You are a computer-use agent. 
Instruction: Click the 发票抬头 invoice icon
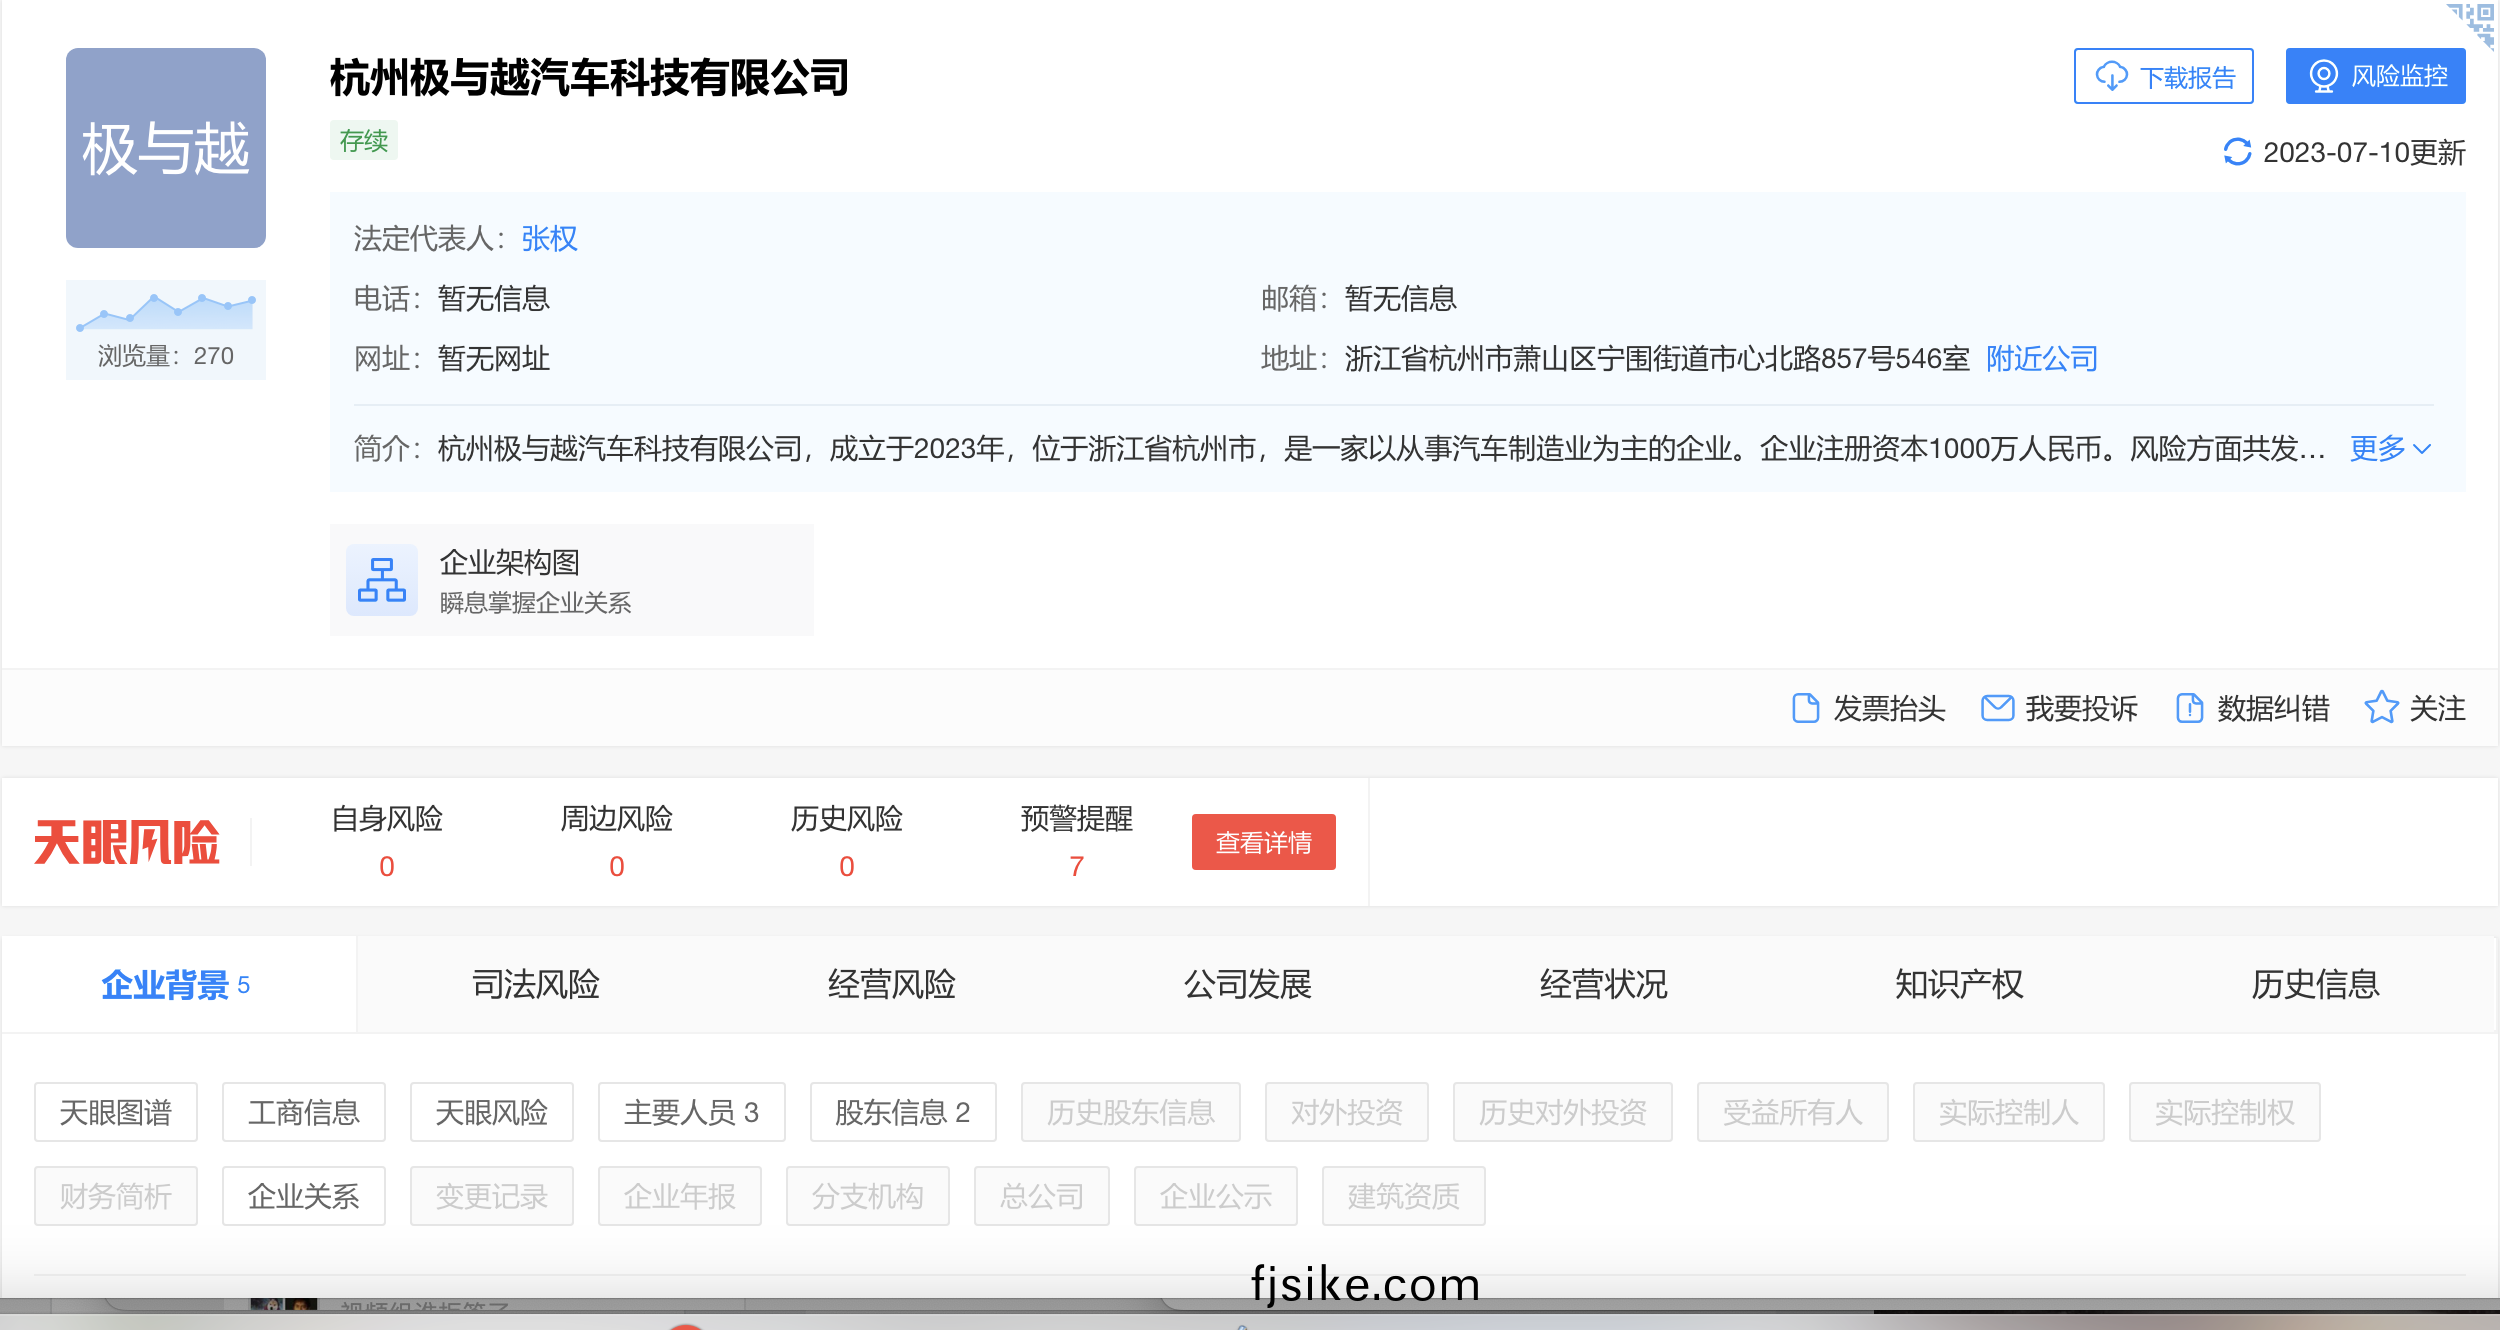click(1805, 708)
